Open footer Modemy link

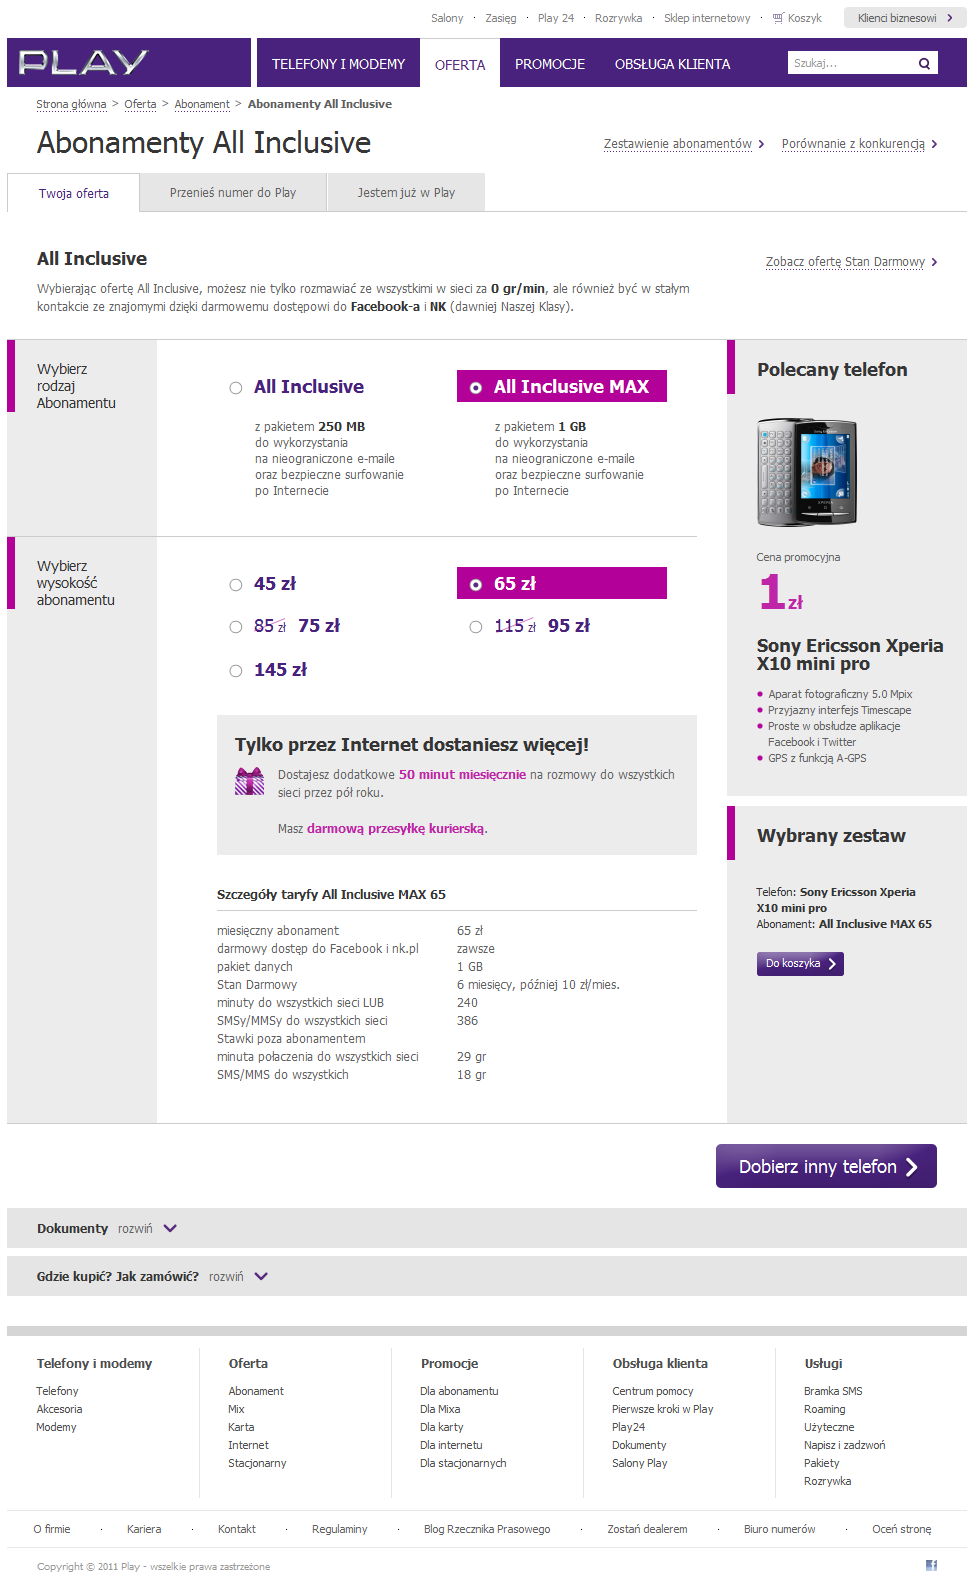click(x=56, y=1427)
